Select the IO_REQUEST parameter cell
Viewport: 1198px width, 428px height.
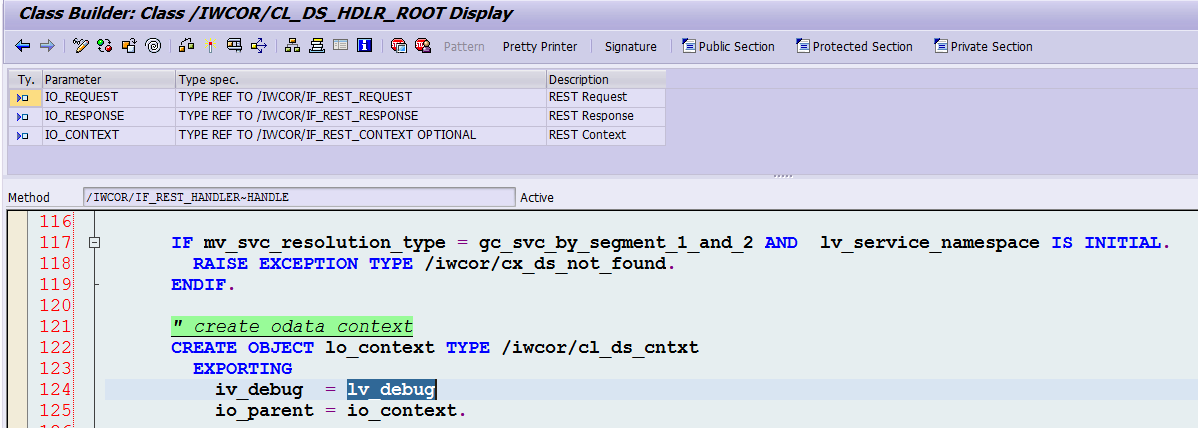[x=108, y=97]
